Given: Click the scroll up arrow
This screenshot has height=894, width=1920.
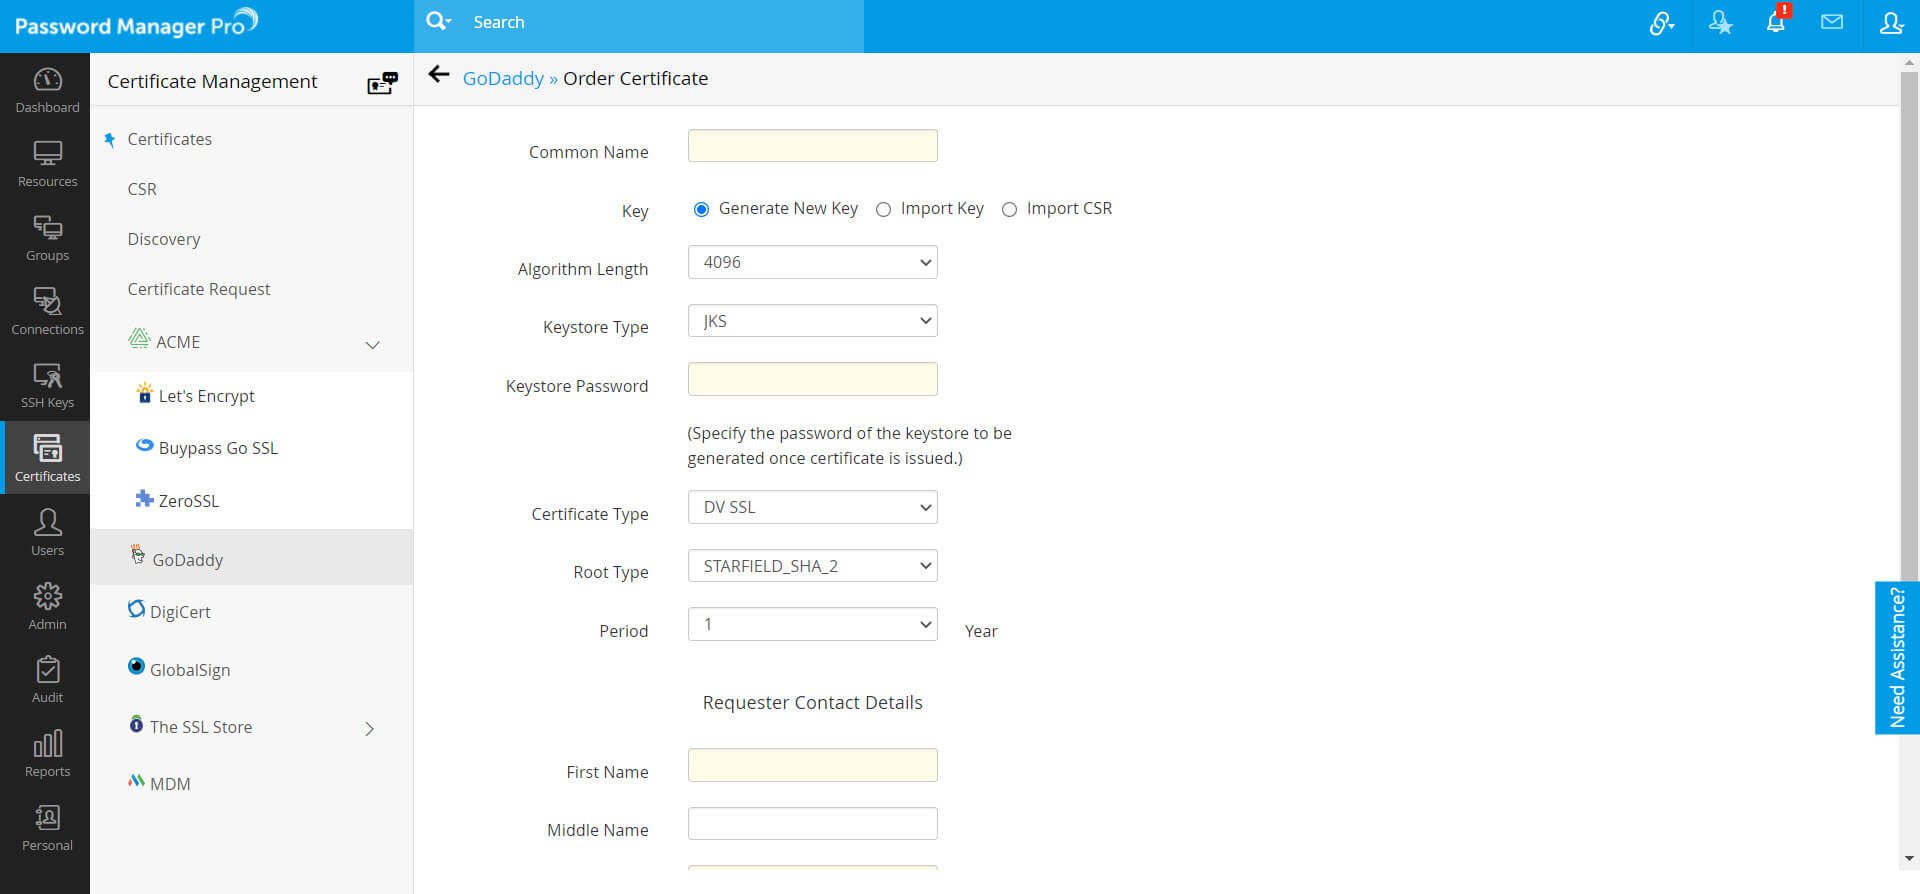Looking at the screenshot, I should (1909, 63).
